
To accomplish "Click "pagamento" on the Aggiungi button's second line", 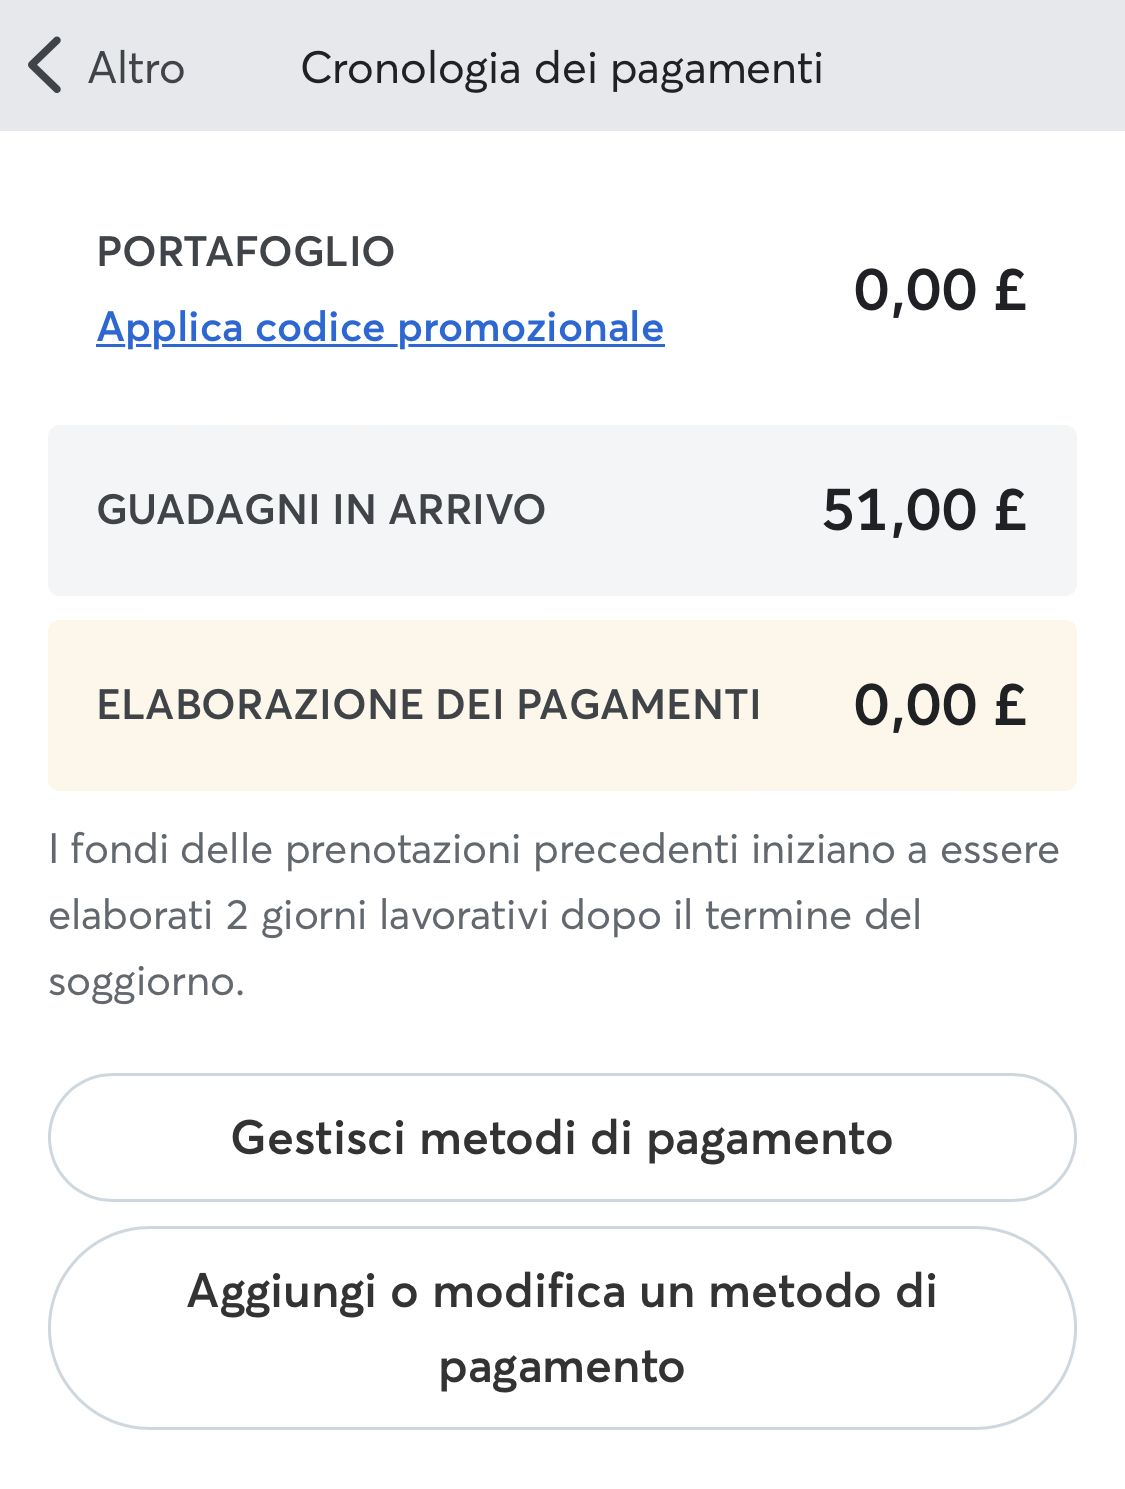I will [562, 1366].
